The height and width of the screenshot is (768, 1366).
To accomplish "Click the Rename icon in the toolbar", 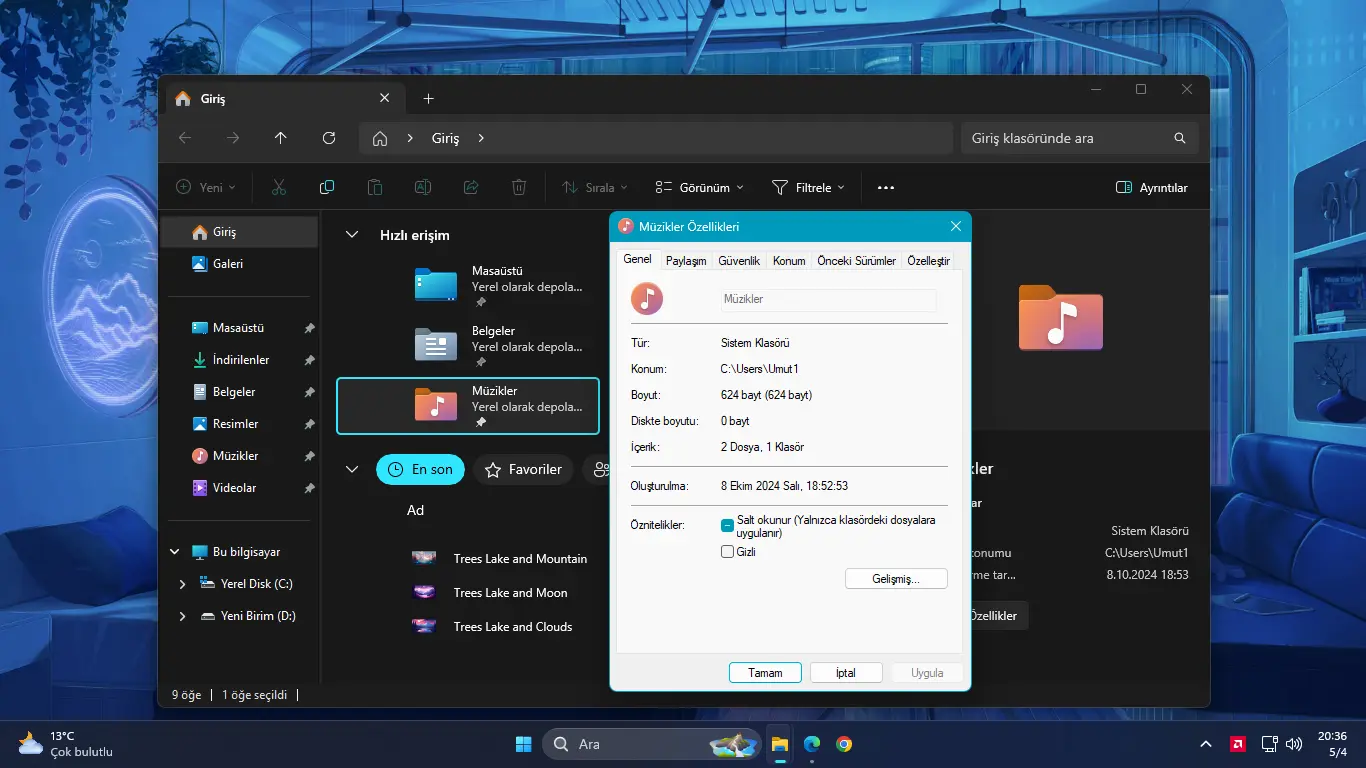I will pyautogui.click(x=423, y=187).
